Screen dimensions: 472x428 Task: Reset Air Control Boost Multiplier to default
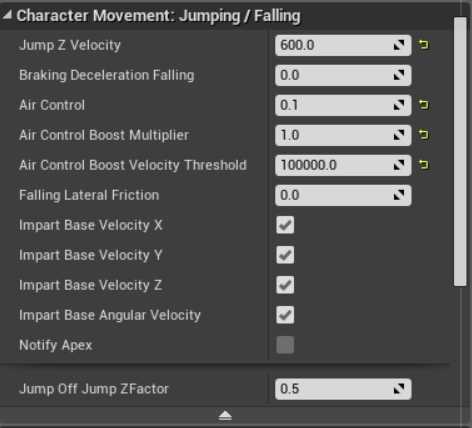tap(423, 135)
